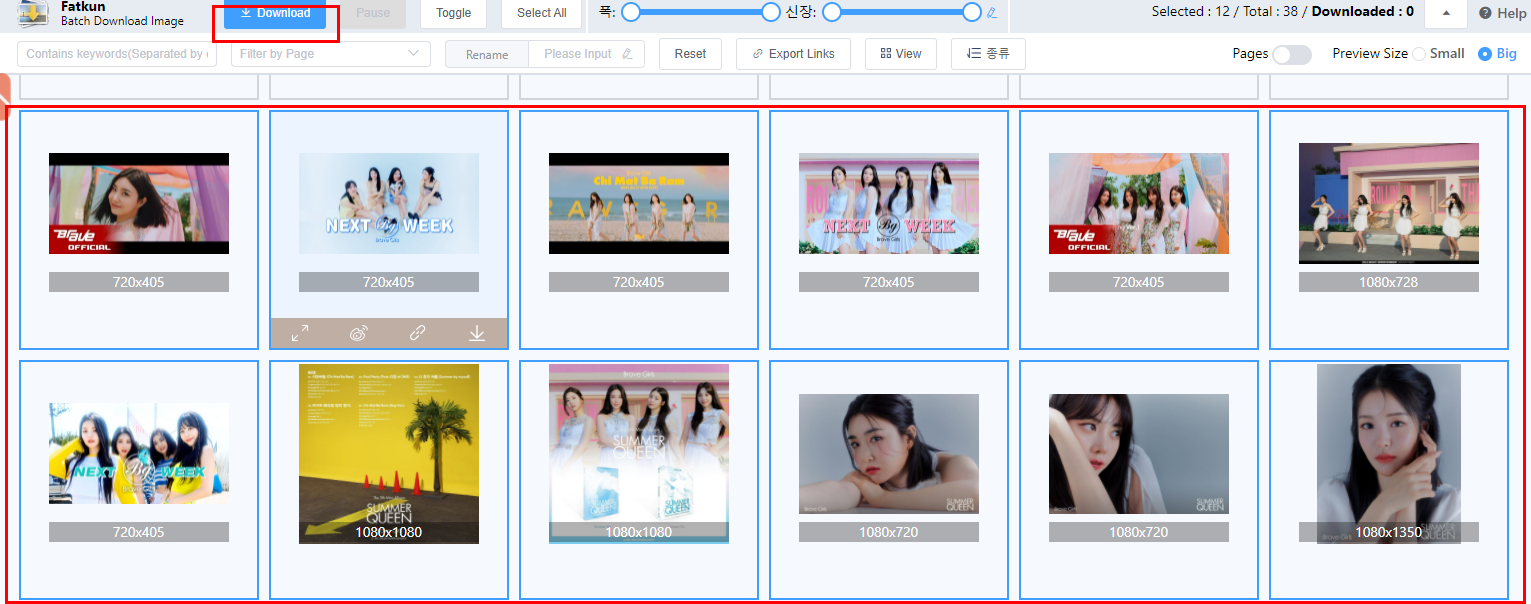Image resolution: width=1531 pixels, height=604 pixels.
Task: Click width slider minimum handle
Action: 631,12
